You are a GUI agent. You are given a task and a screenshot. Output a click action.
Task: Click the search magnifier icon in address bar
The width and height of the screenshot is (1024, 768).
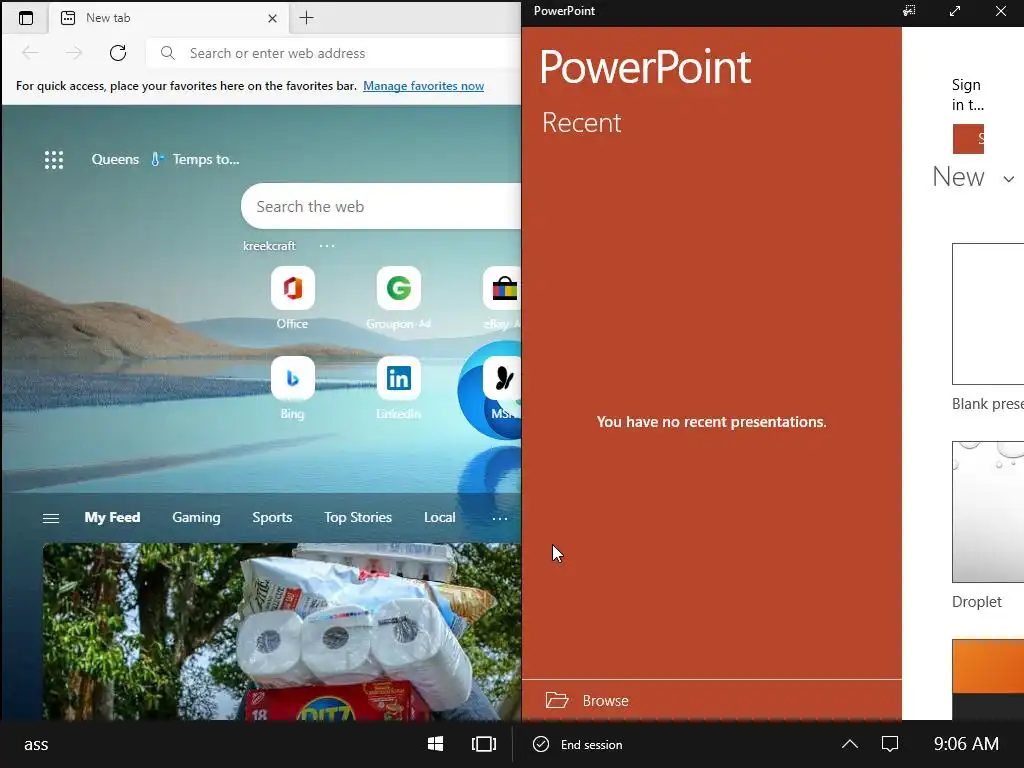(168, 53)
